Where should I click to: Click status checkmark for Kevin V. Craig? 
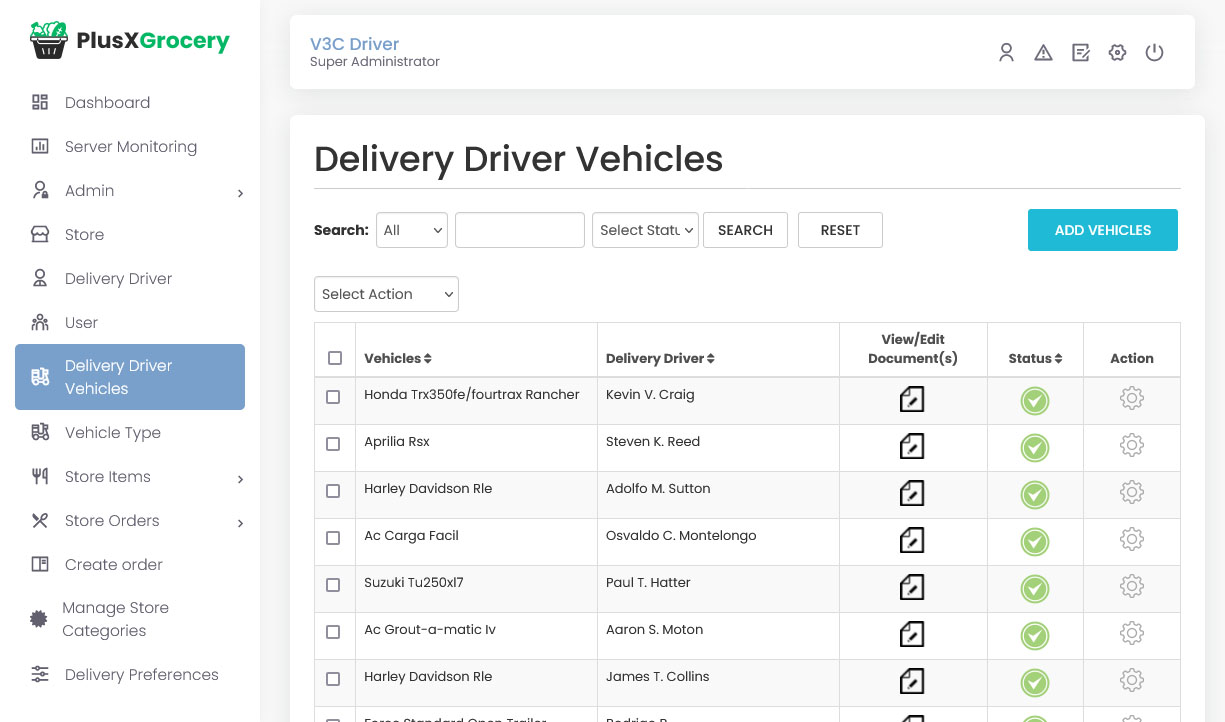tap(1035, 401)
